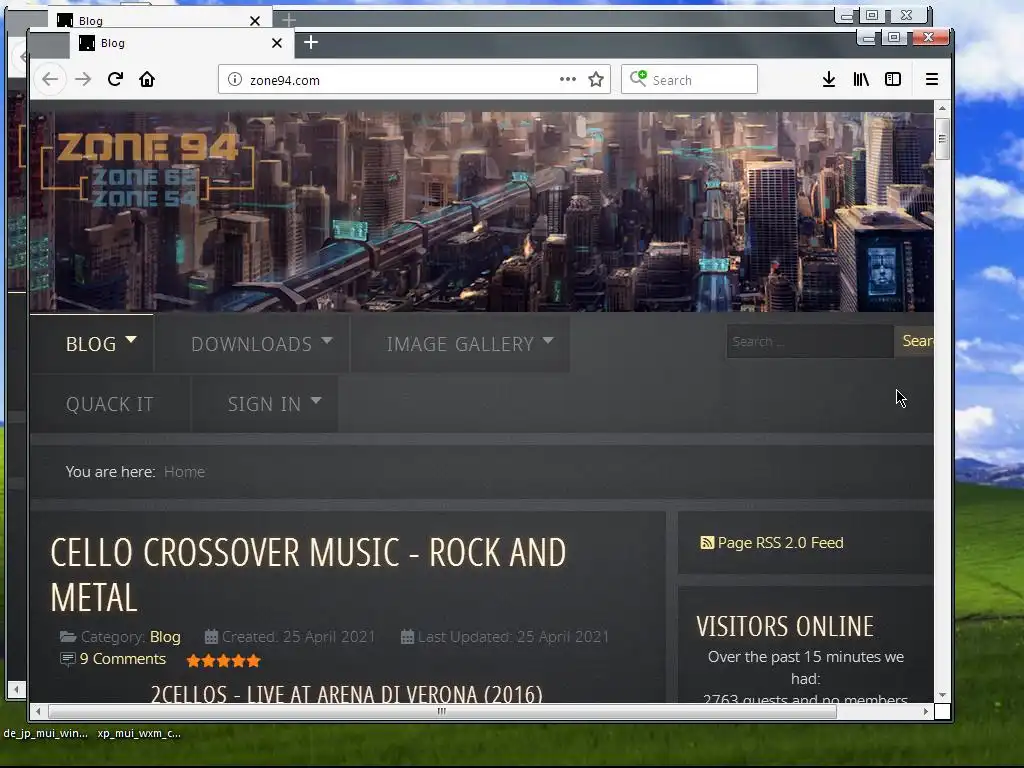Open page actions three-dot menu
Image resolution: width=1024 pixels, height=768 pixels.
pyautogui.click(x=568, y=79)
